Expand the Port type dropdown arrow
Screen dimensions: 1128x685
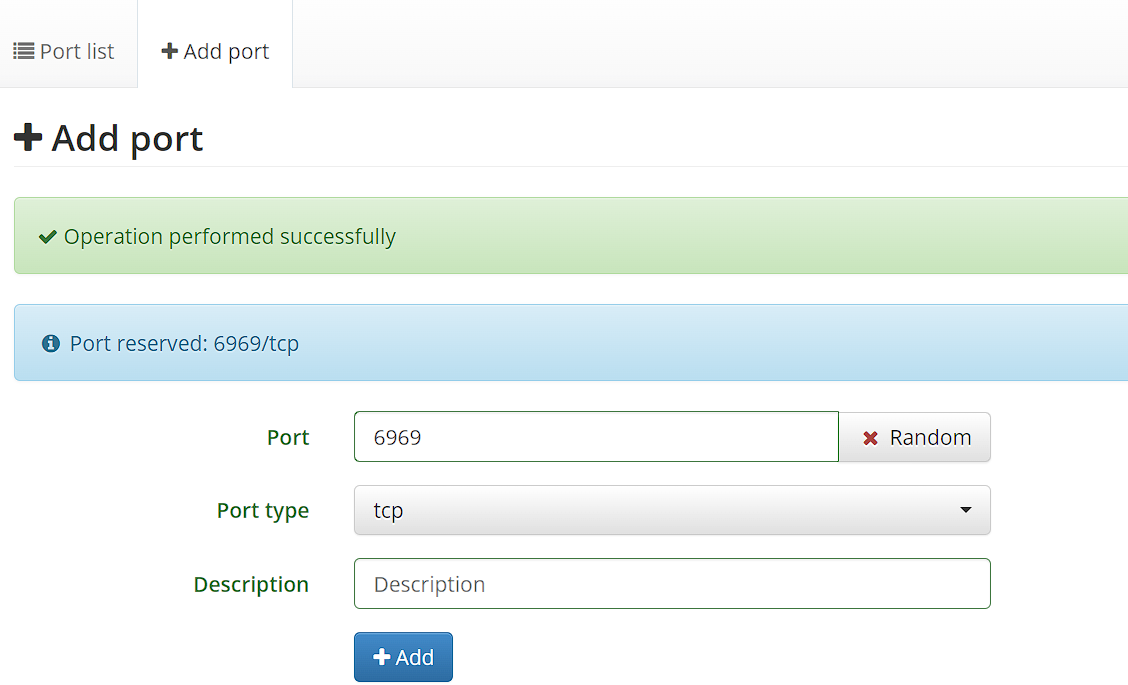[965, 510]
